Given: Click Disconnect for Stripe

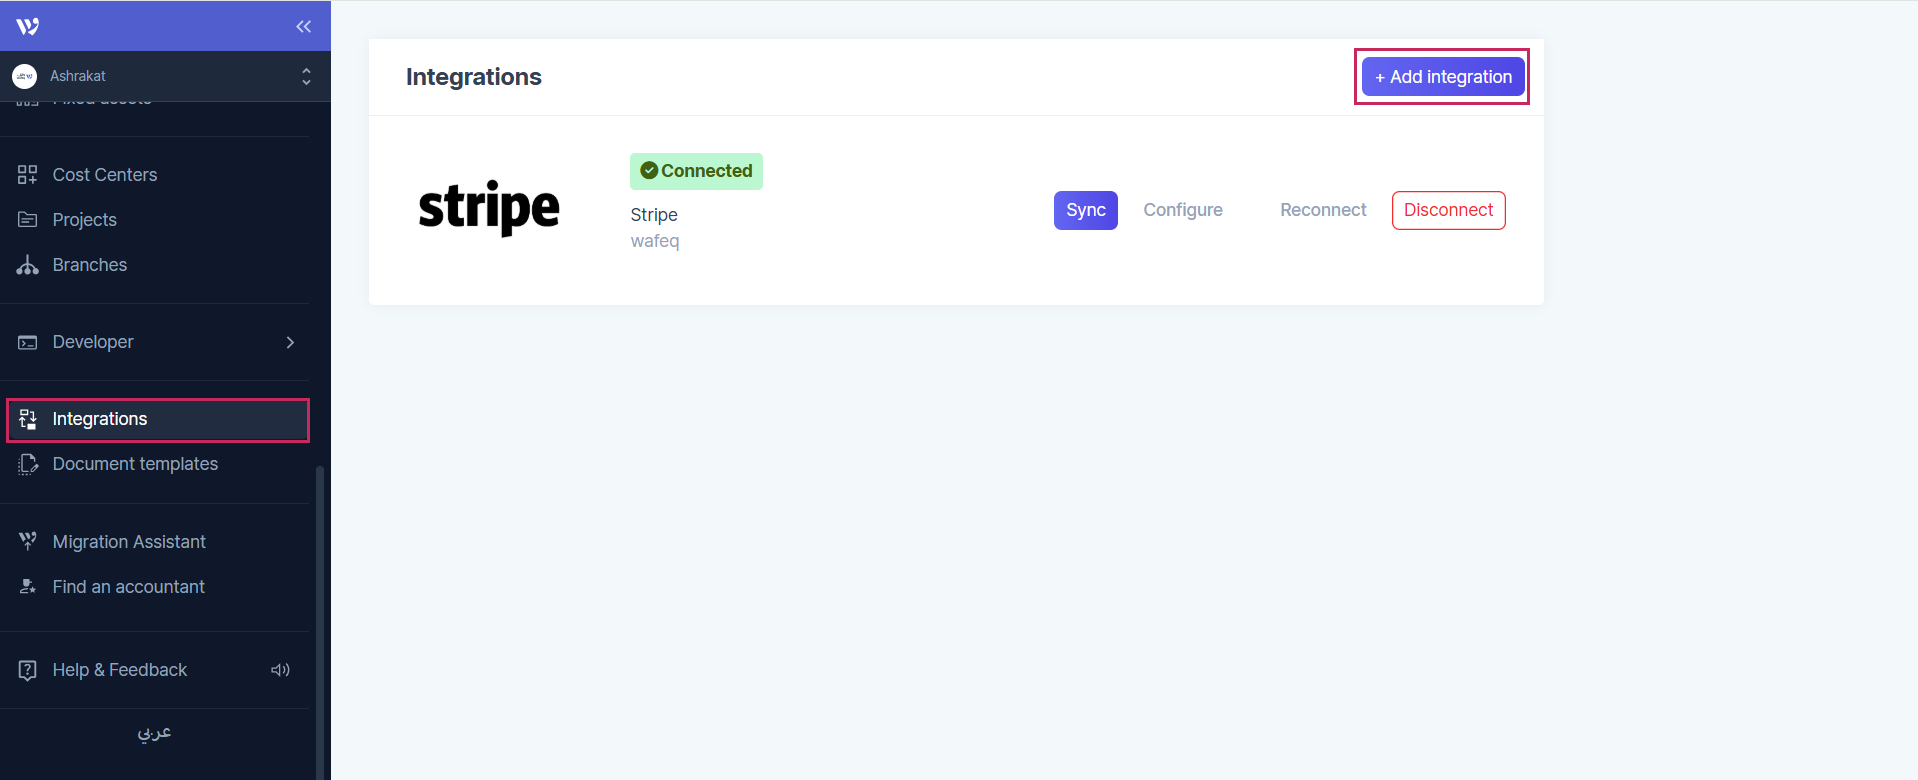Looking at the screenshot, I should [x=1448, y=210].
